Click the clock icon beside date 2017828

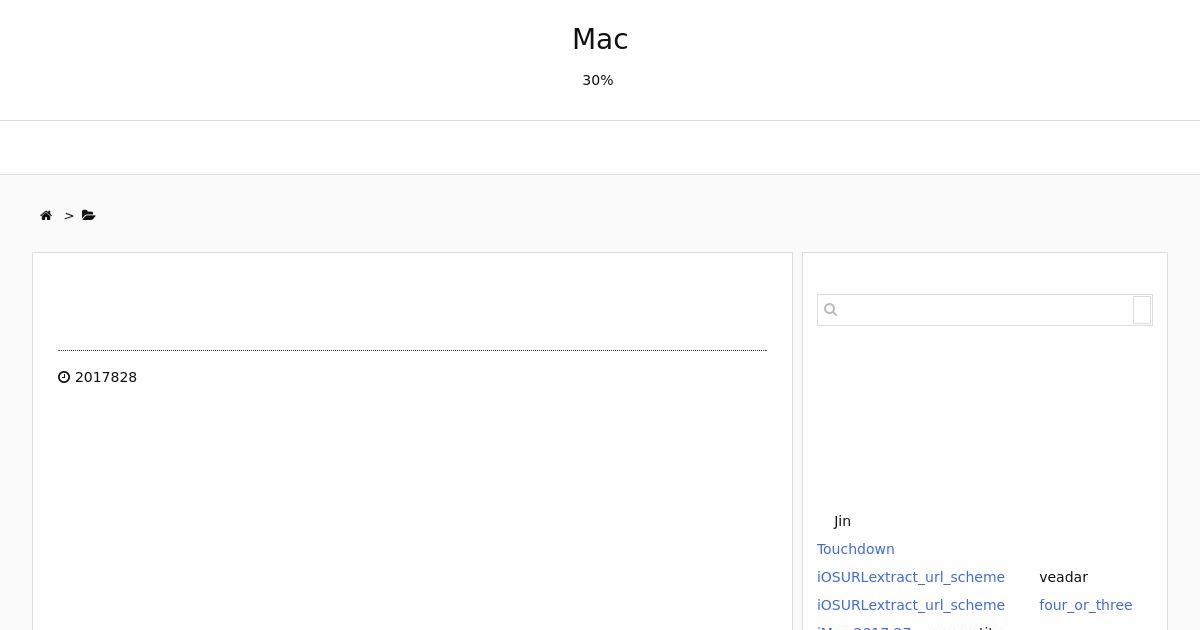(64, 377)
